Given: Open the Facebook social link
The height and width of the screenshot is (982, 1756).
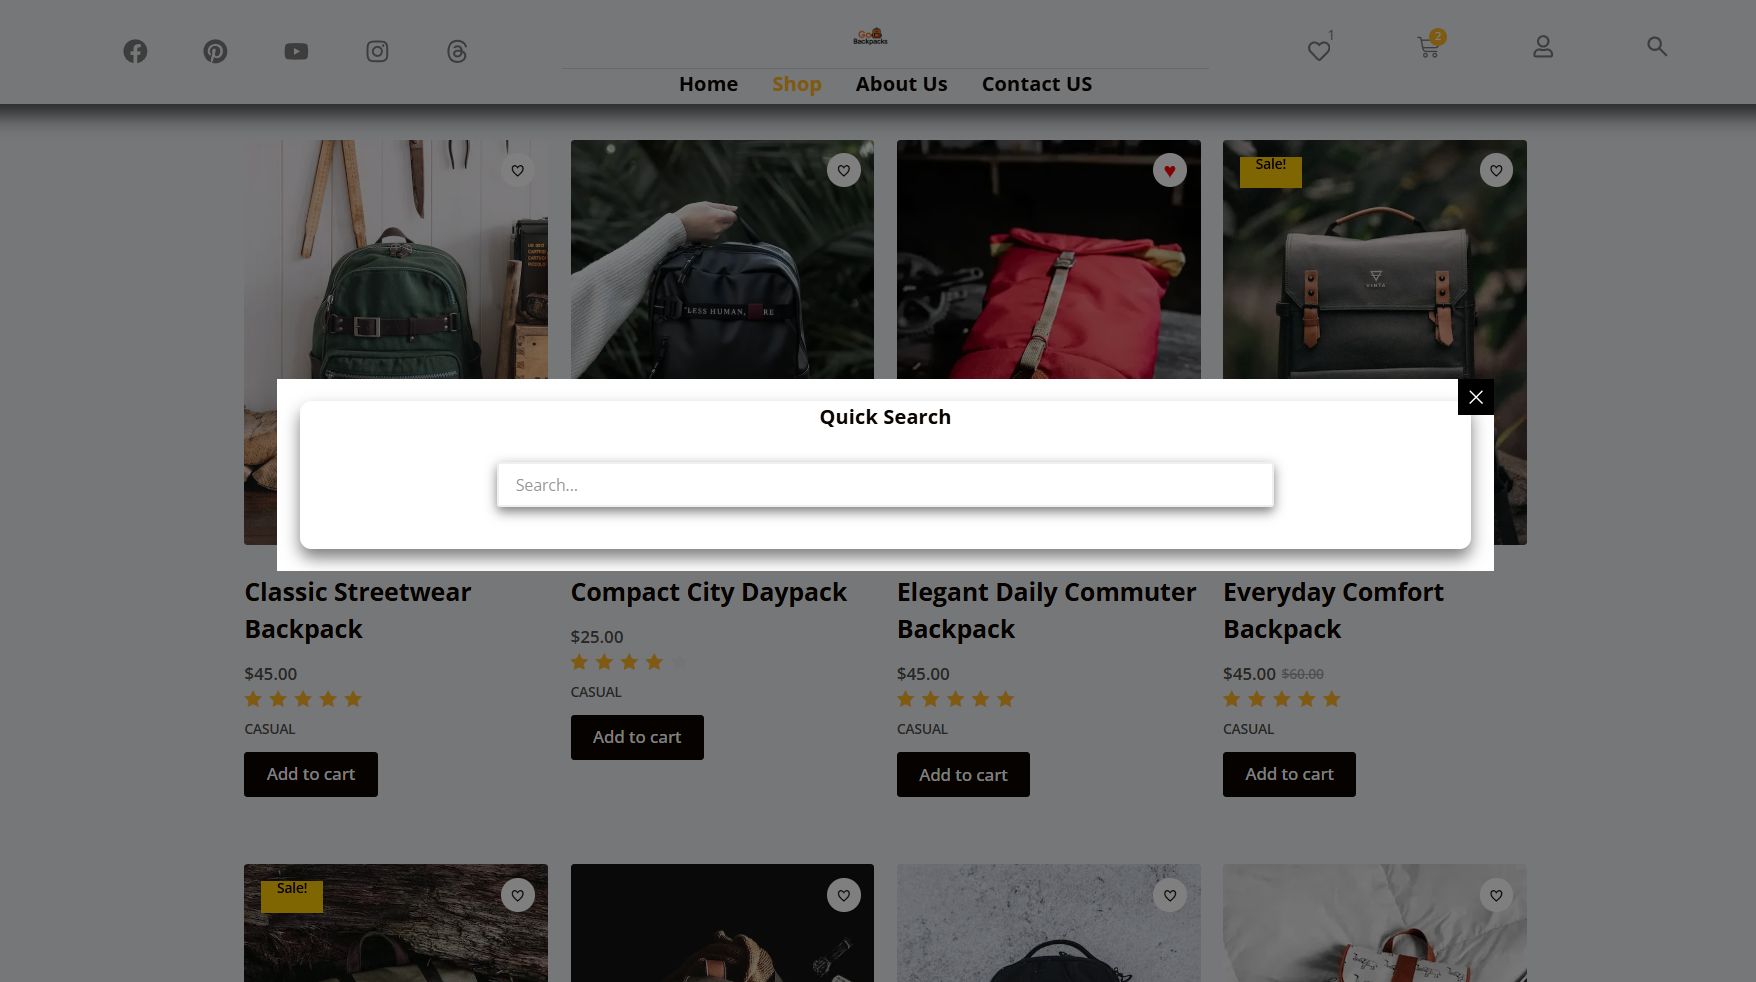Looking at the screenshot, I should pos(135,51).
